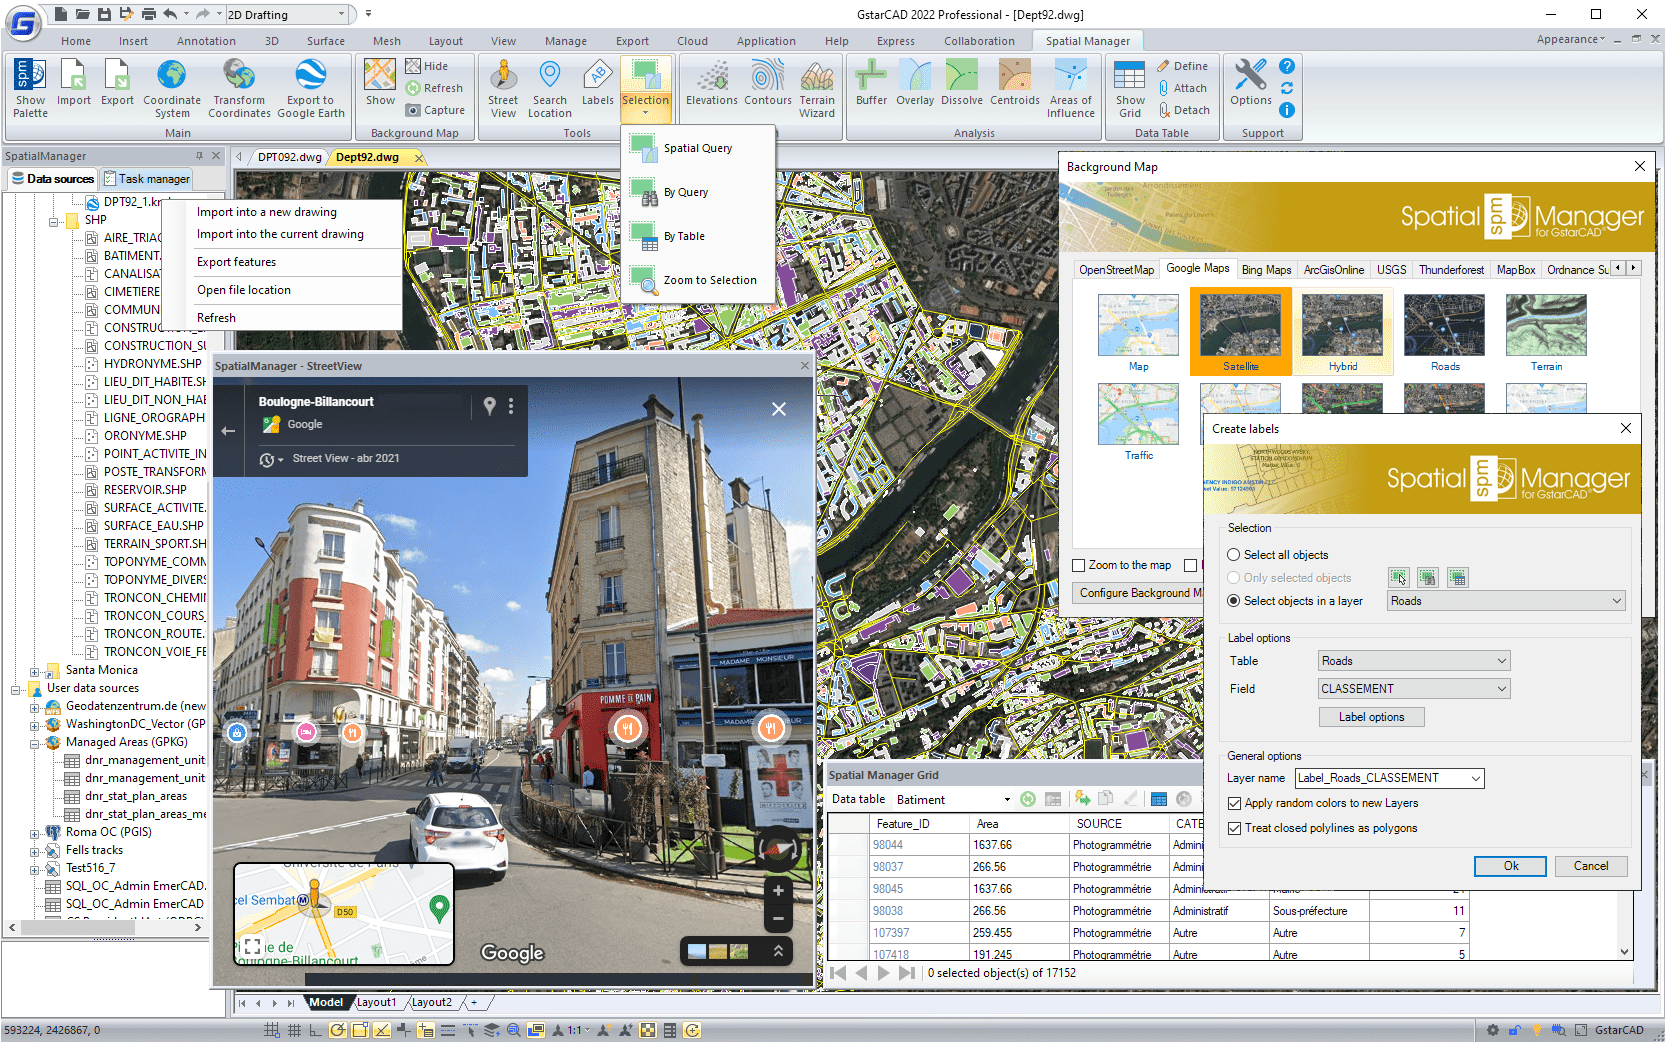Image resolution: width=1666 pixels, height=1043 pixels.
Task: Click Cancel in Create labels dialog
Action: pos(1591,866)
